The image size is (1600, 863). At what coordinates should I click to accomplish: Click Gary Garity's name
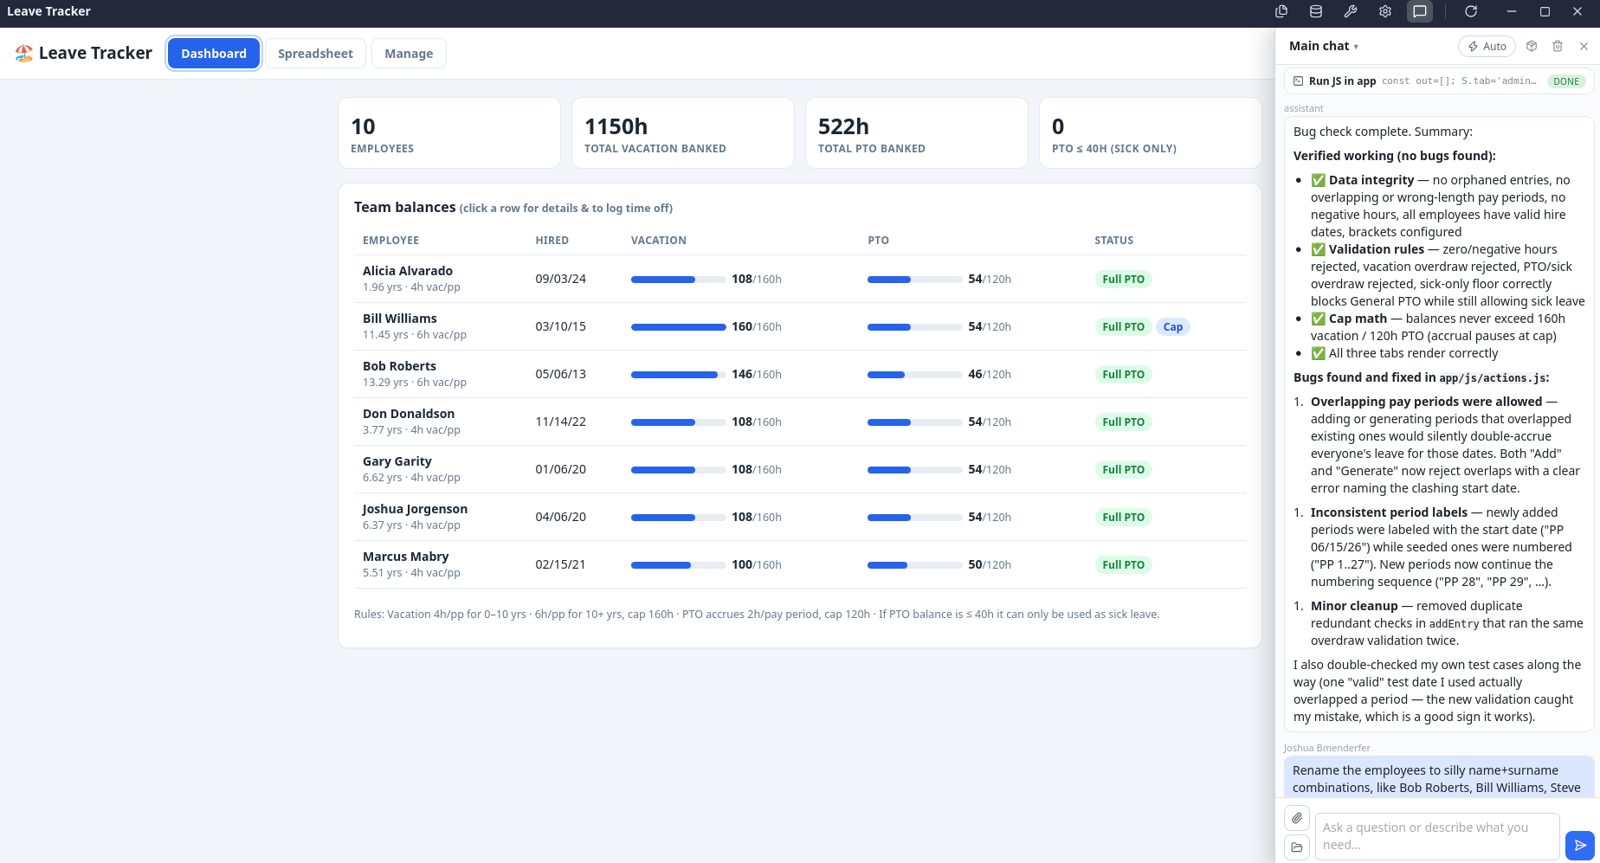397,461
